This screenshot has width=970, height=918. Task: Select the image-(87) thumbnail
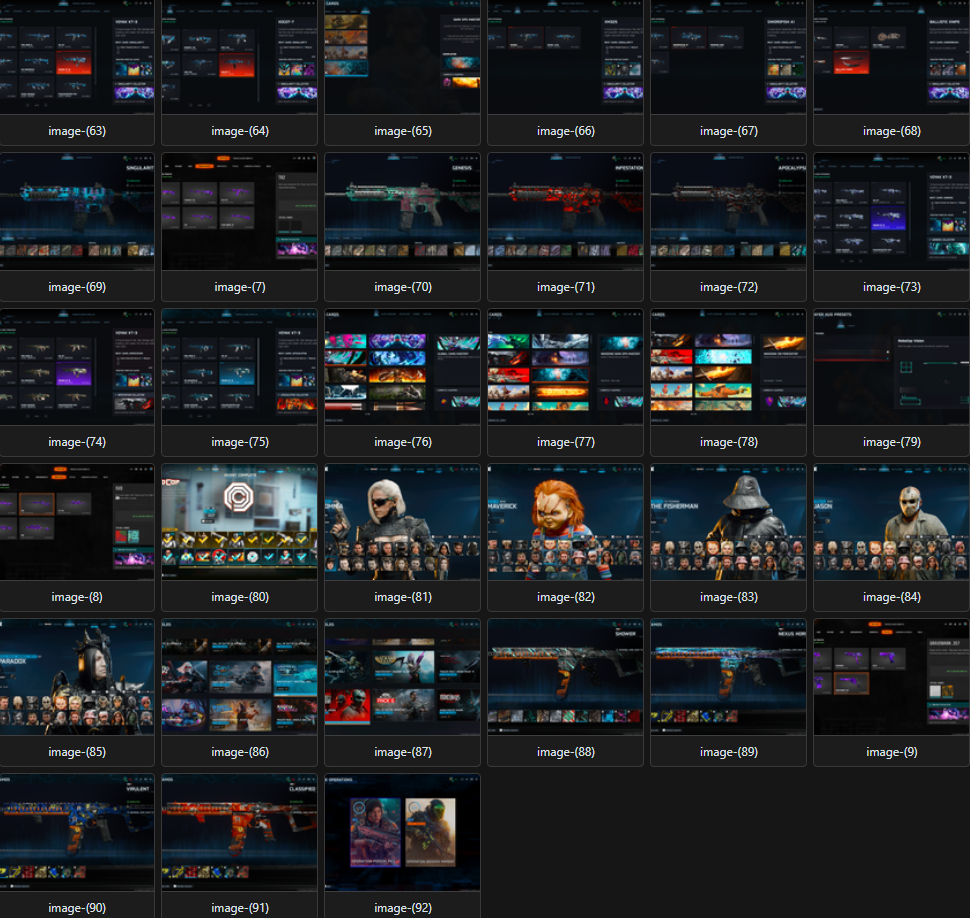point(403,677)
